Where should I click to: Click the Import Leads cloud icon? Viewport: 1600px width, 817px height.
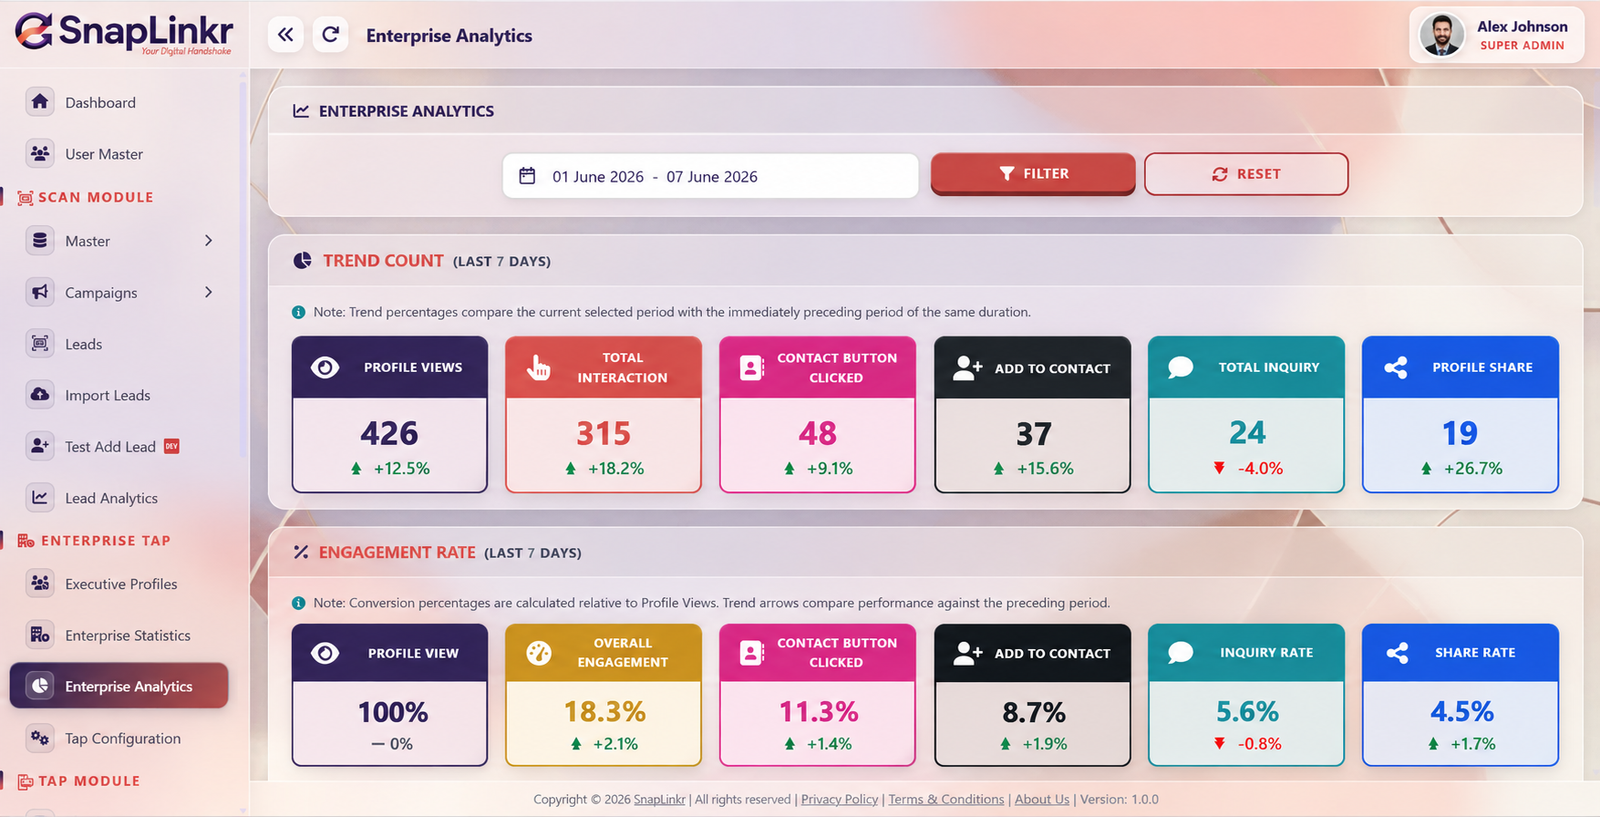click(x=40, y=395)
